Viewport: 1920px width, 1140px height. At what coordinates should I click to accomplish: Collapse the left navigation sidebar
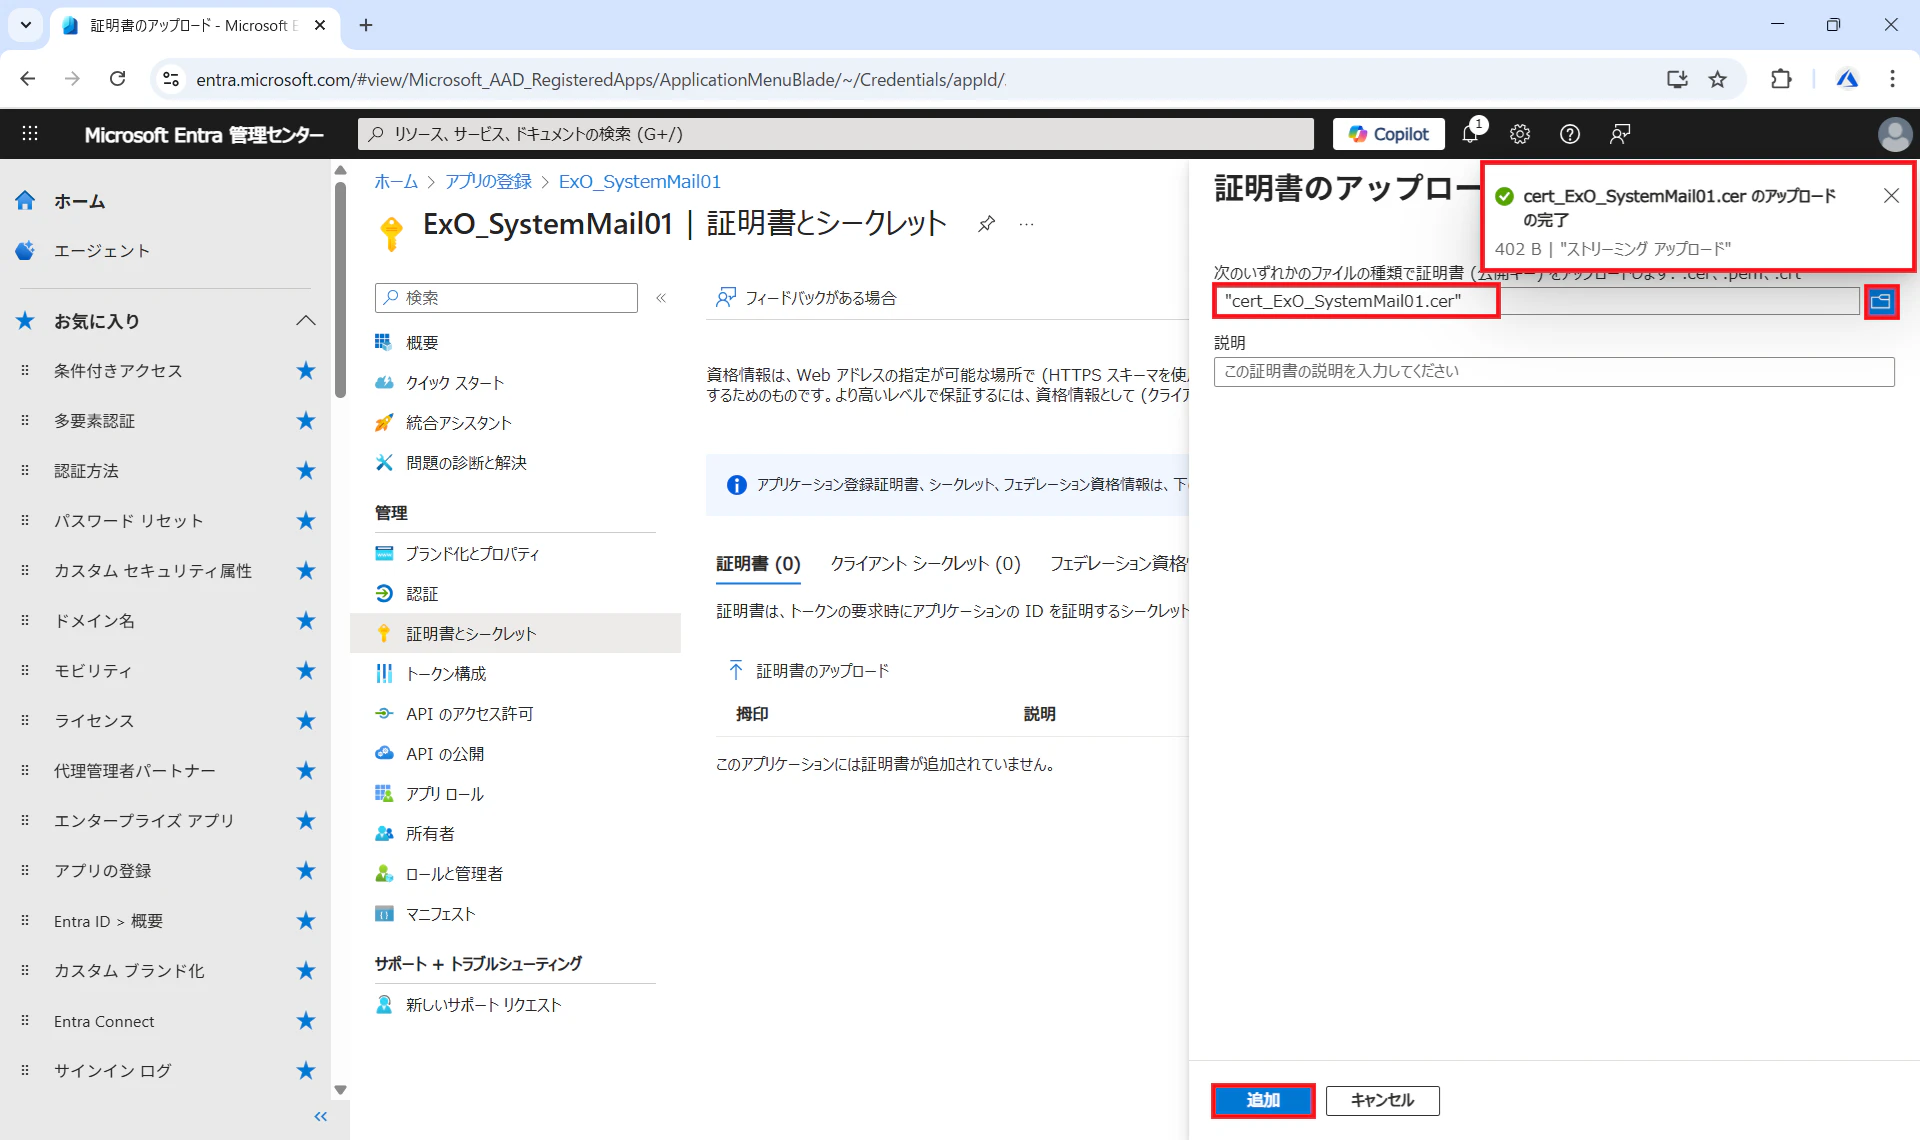pos(320,1116)
